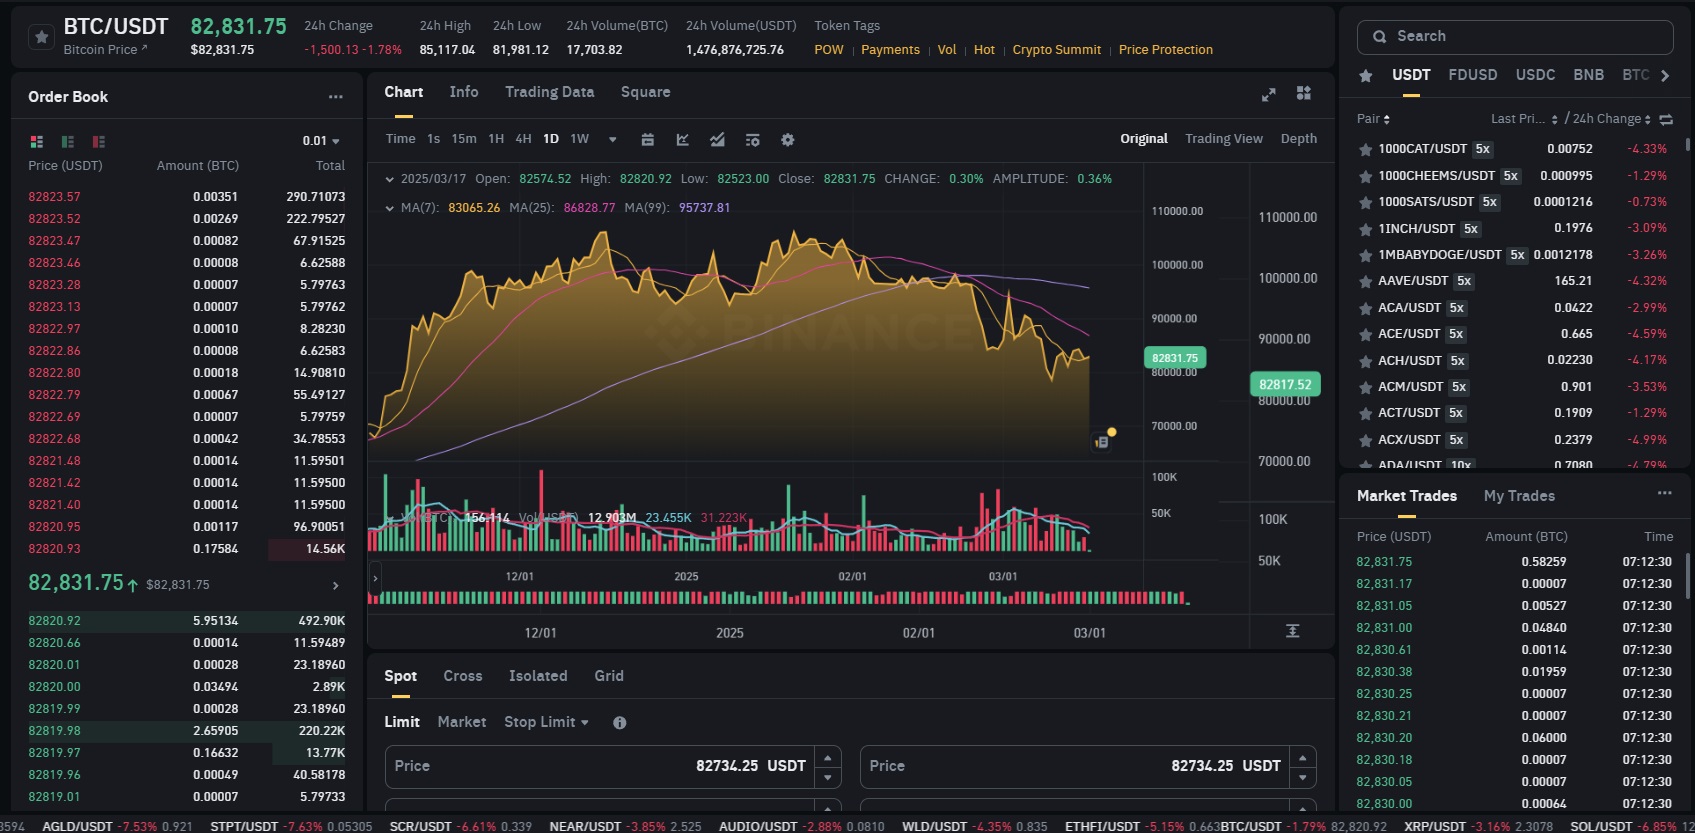
Task: Star the 1000CAT/USDT pair
Action: (1365, 149)
